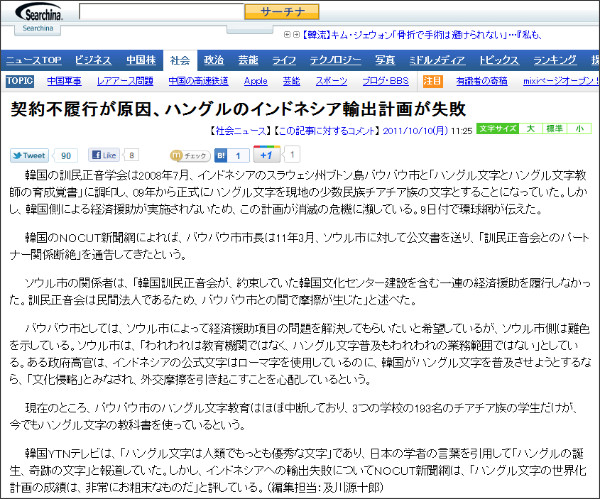Click the Google +1 button
Screen dimensions: 600x499
coord(267,155)
